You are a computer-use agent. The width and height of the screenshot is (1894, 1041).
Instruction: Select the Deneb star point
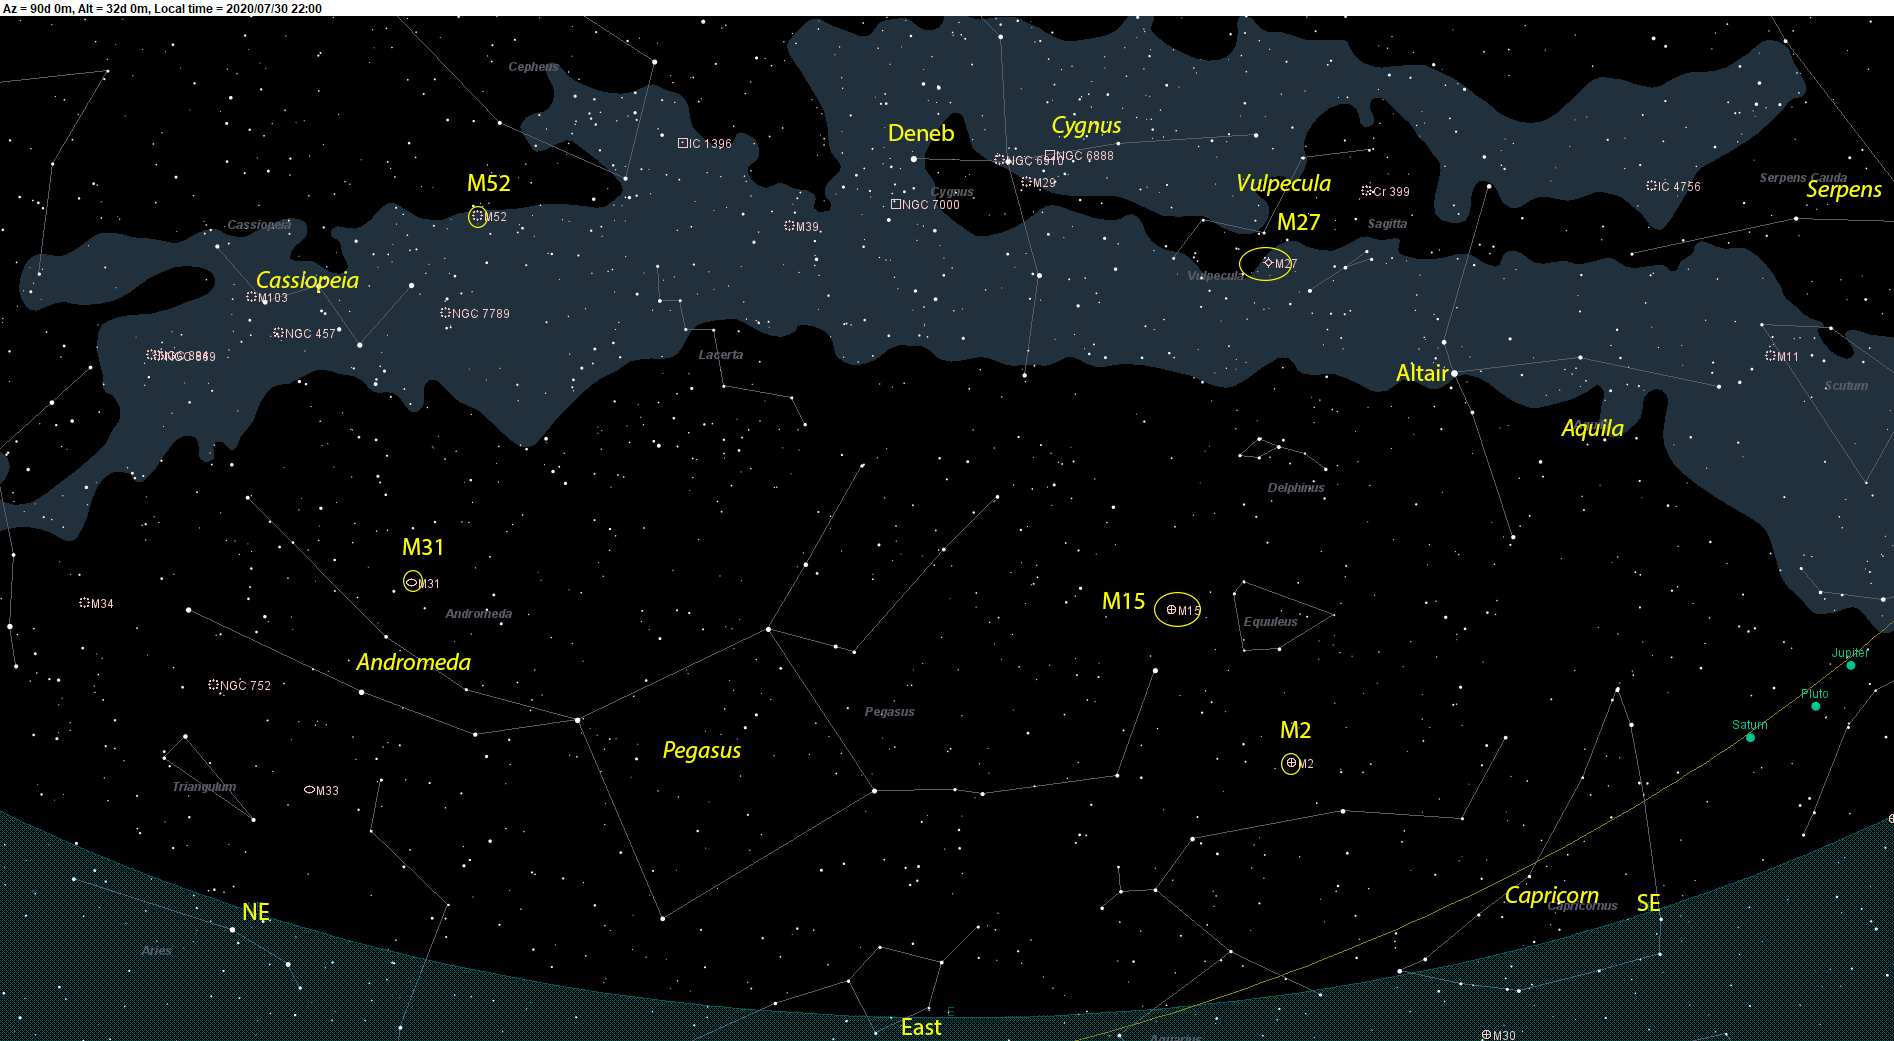[x=914, y=159]
